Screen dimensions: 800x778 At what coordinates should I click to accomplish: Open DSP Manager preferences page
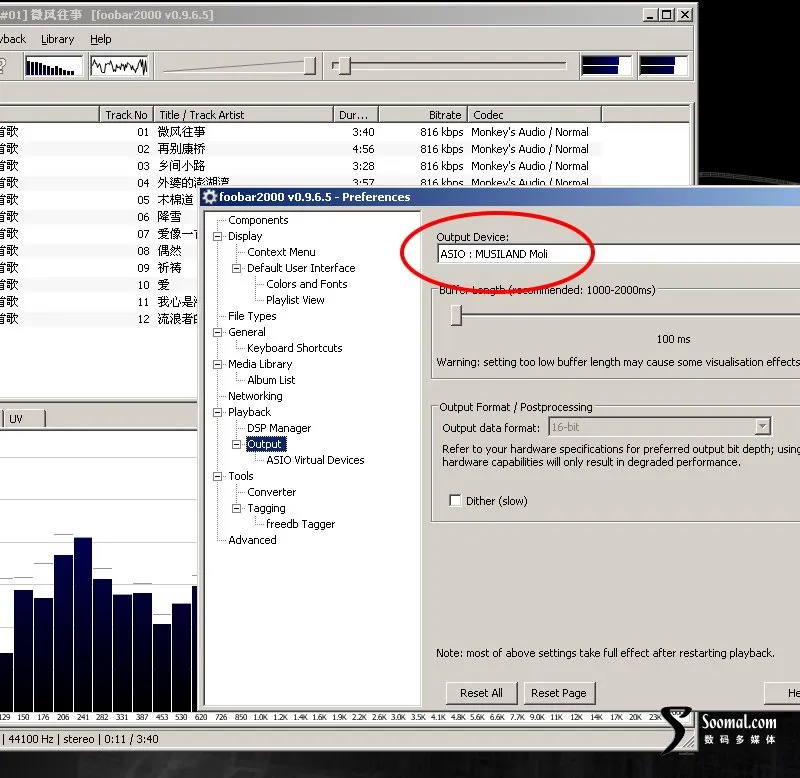pyautogui.click(x=279, y=428)
